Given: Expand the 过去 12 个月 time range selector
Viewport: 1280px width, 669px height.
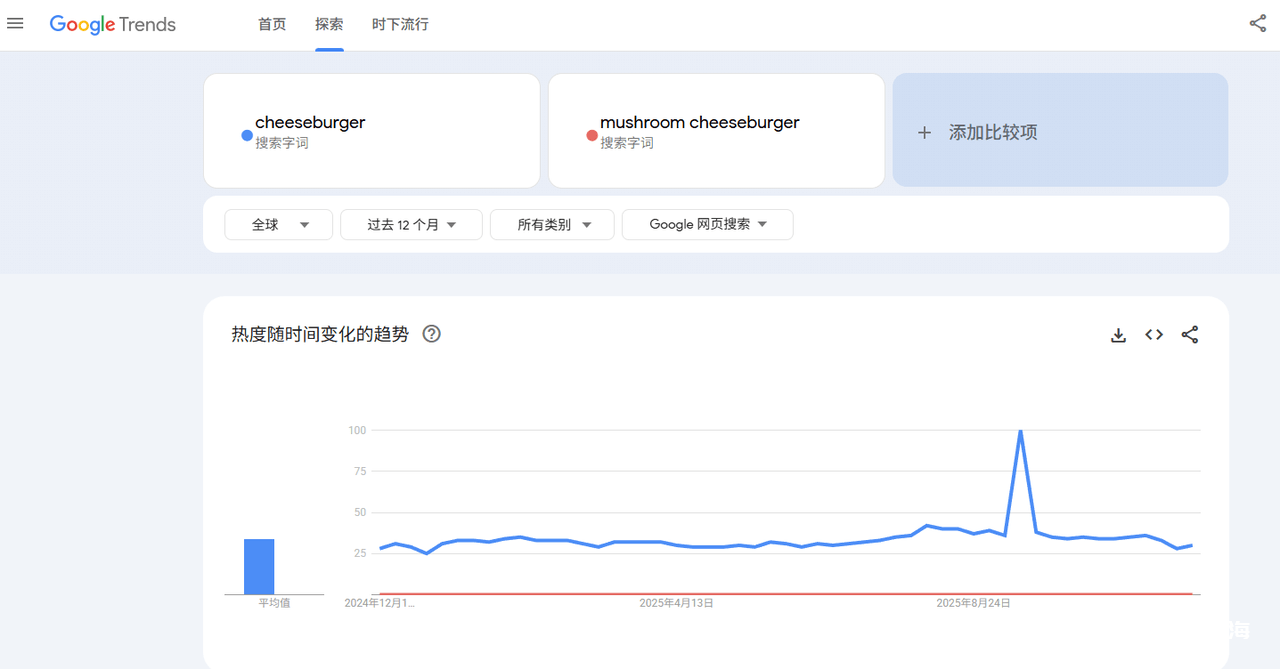Looking at the screenshot, I should [411, 224].
